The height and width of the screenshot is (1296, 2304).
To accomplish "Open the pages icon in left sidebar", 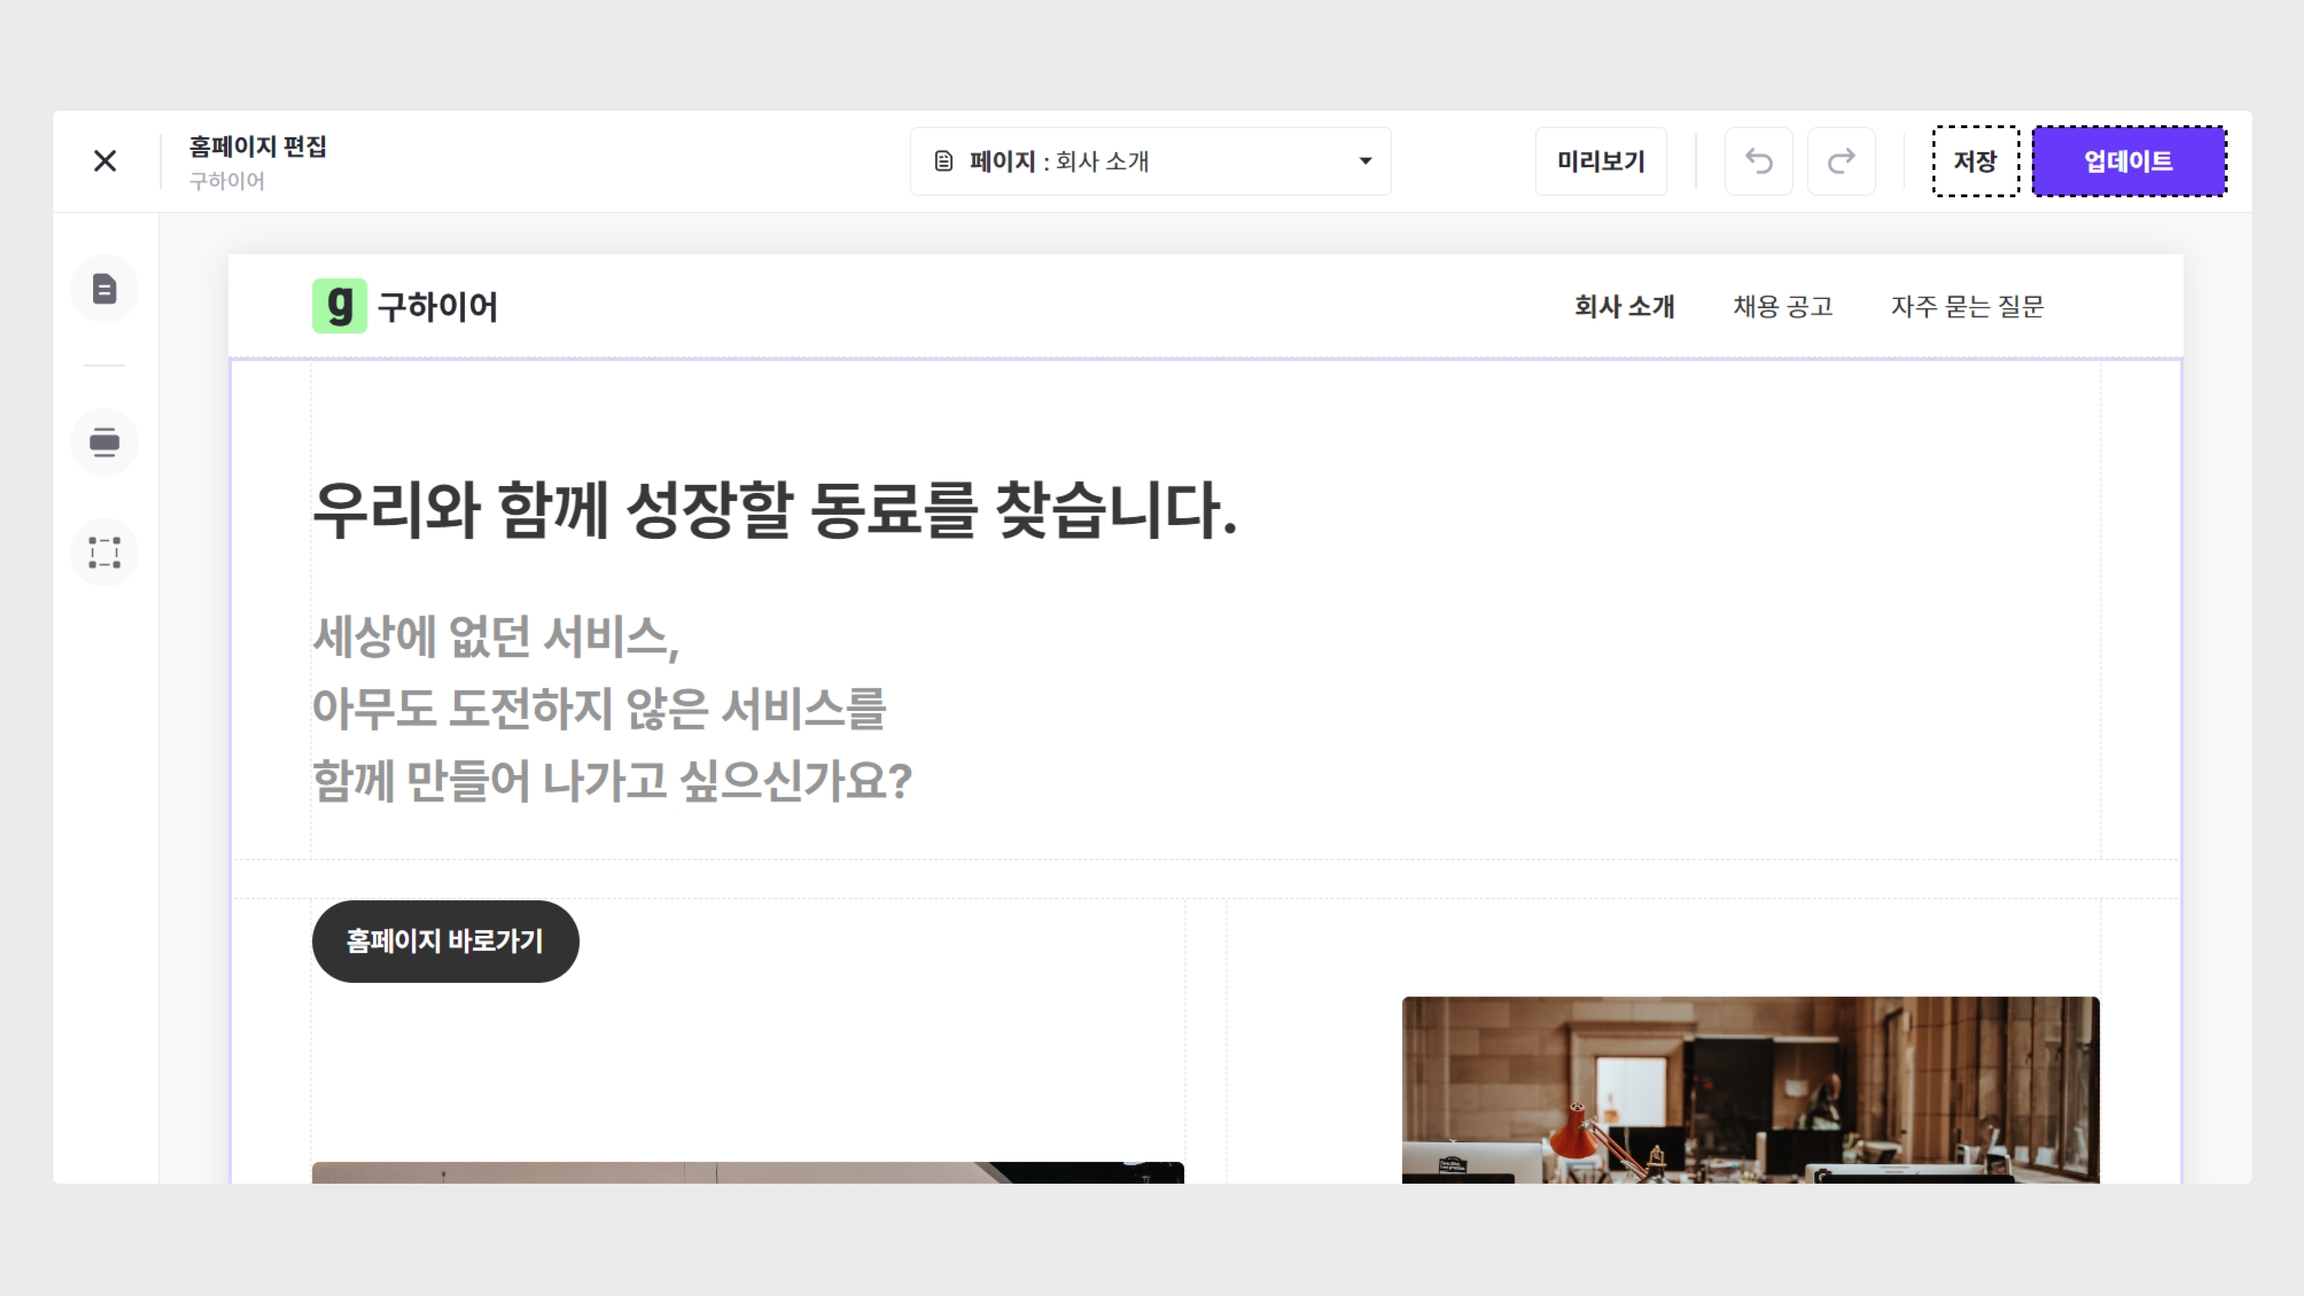I will 105,289.
